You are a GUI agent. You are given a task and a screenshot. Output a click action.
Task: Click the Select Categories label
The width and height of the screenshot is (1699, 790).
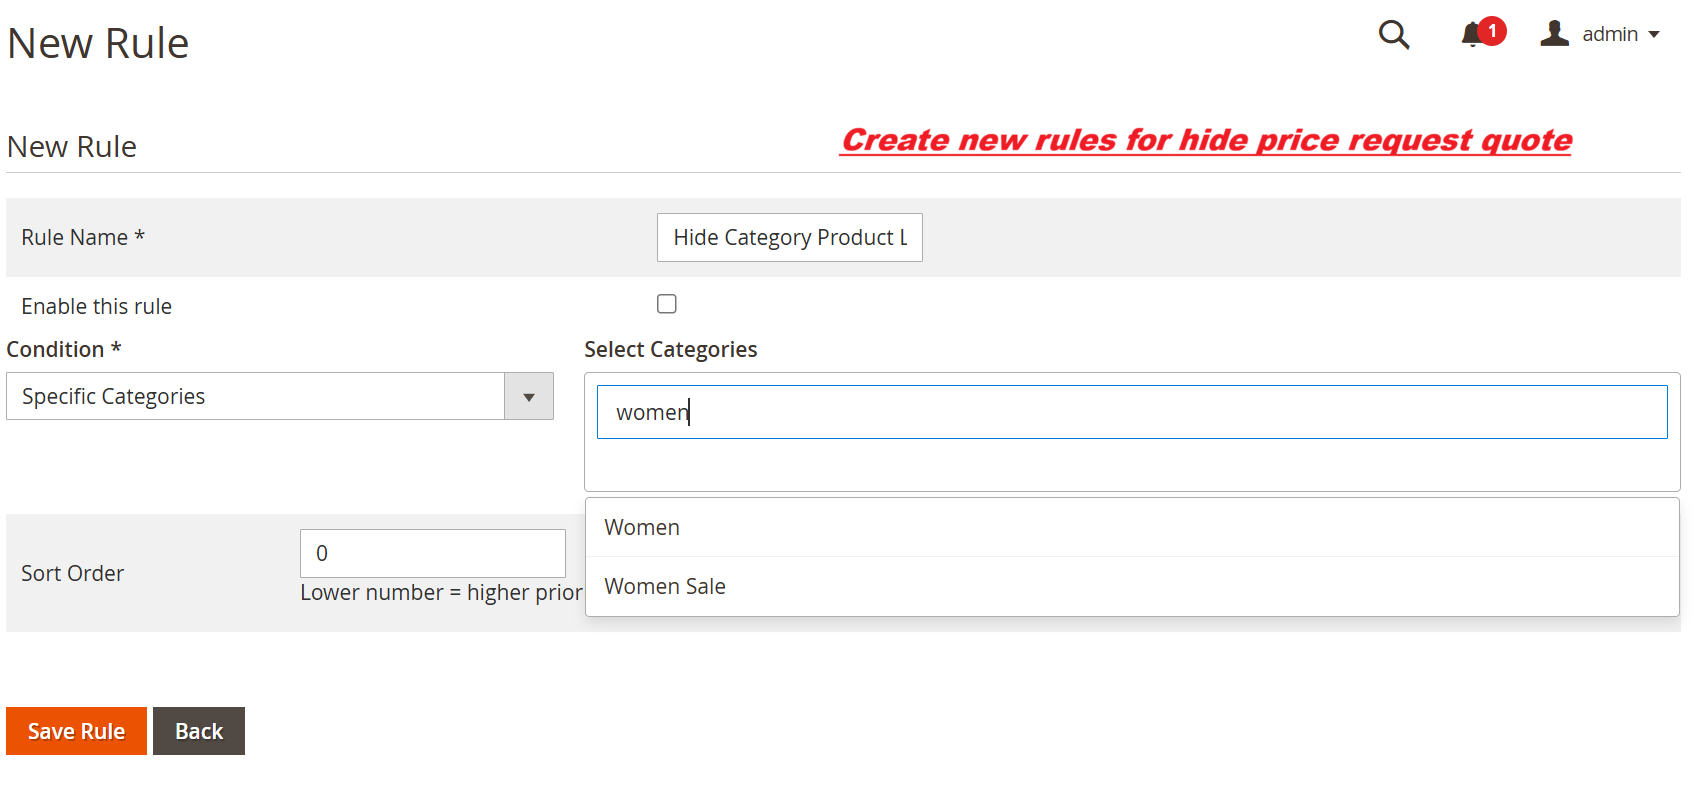tap(670, 350)
